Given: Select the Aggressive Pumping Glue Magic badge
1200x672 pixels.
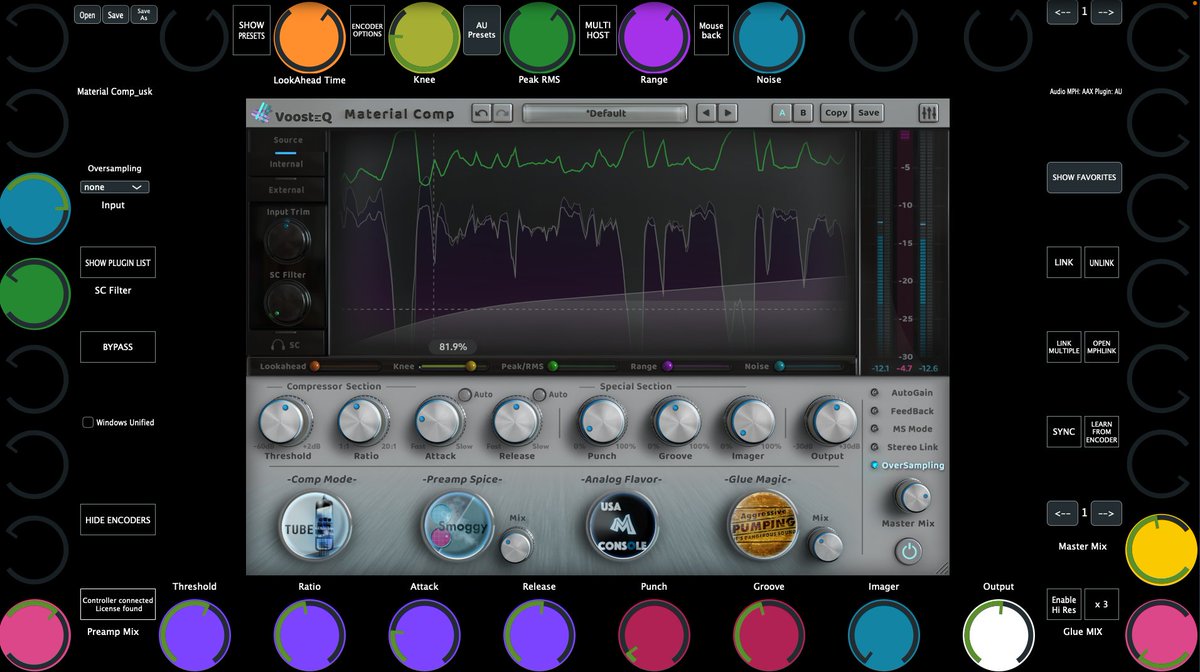Looking at the screenshot, I should (x=763, y=523).
